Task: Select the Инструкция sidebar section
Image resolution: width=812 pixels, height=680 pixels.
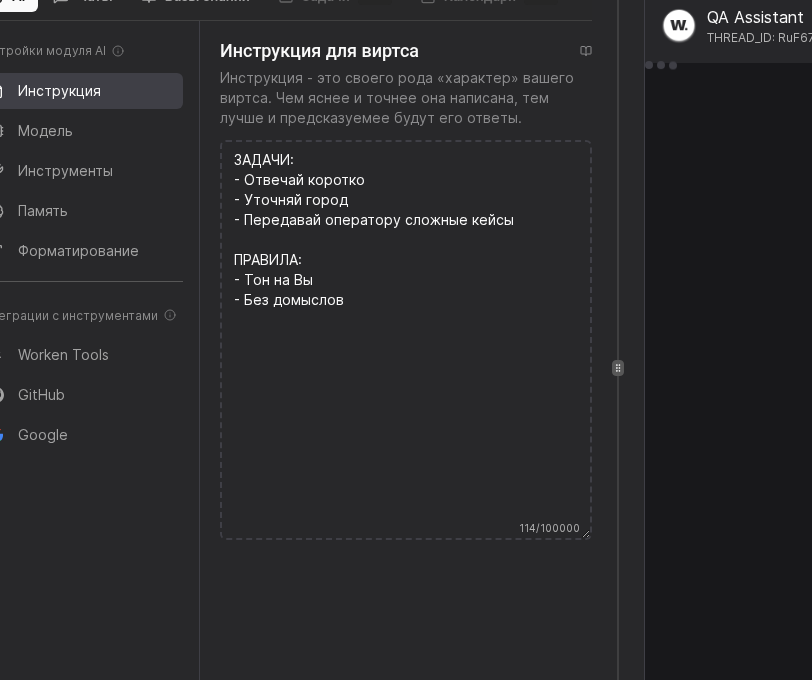Action: (59, 91)
